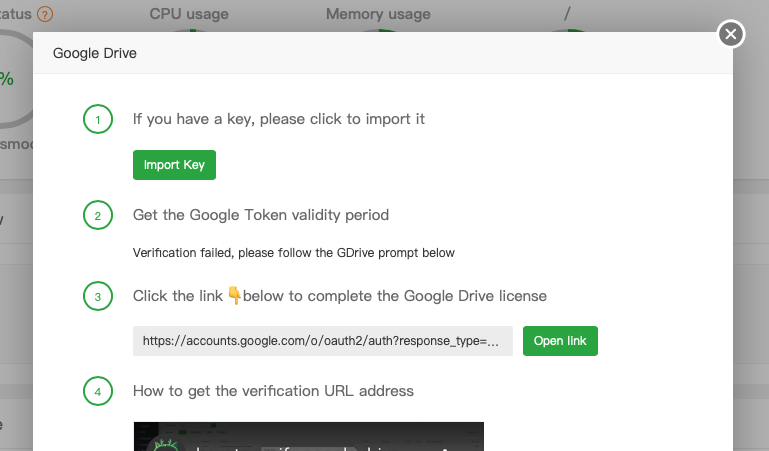Image resolution: width=769 pixels, height=451 pixels.
Task: Click the step 3 circle icon
Action: pyautogui.click(x=98, y=297)
